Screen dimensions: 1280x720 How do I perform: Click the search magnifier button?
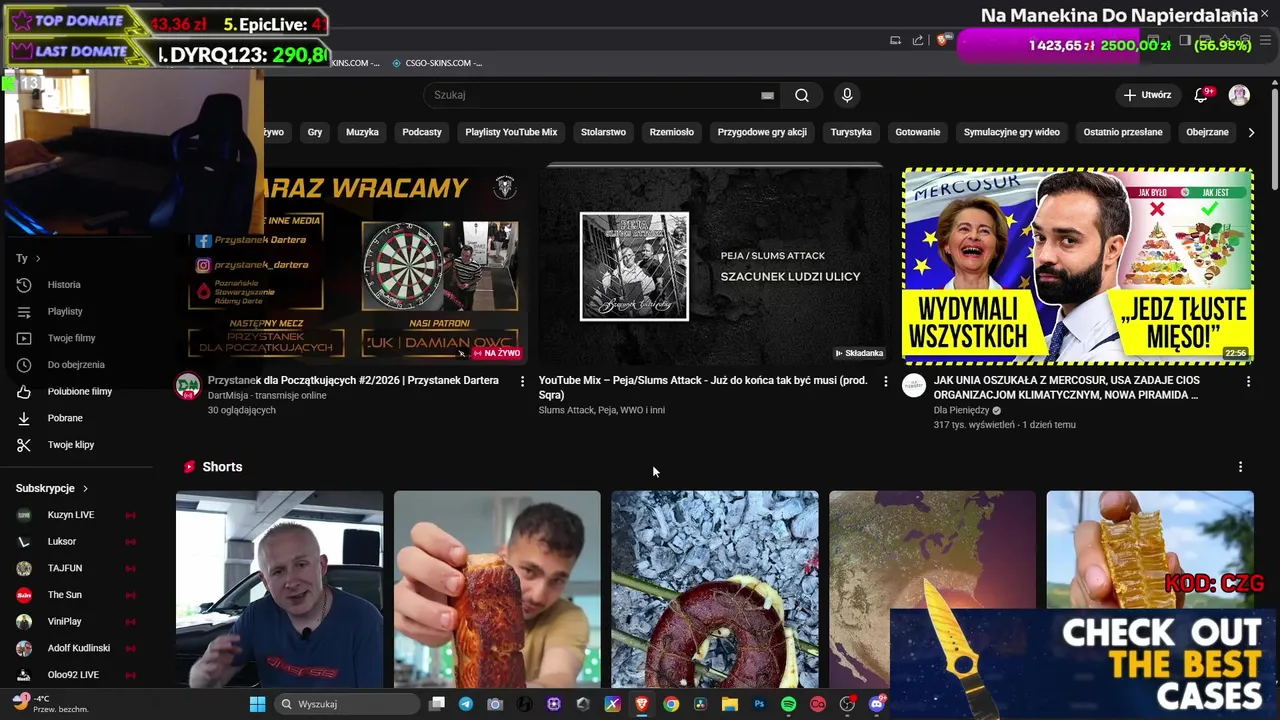802,95
